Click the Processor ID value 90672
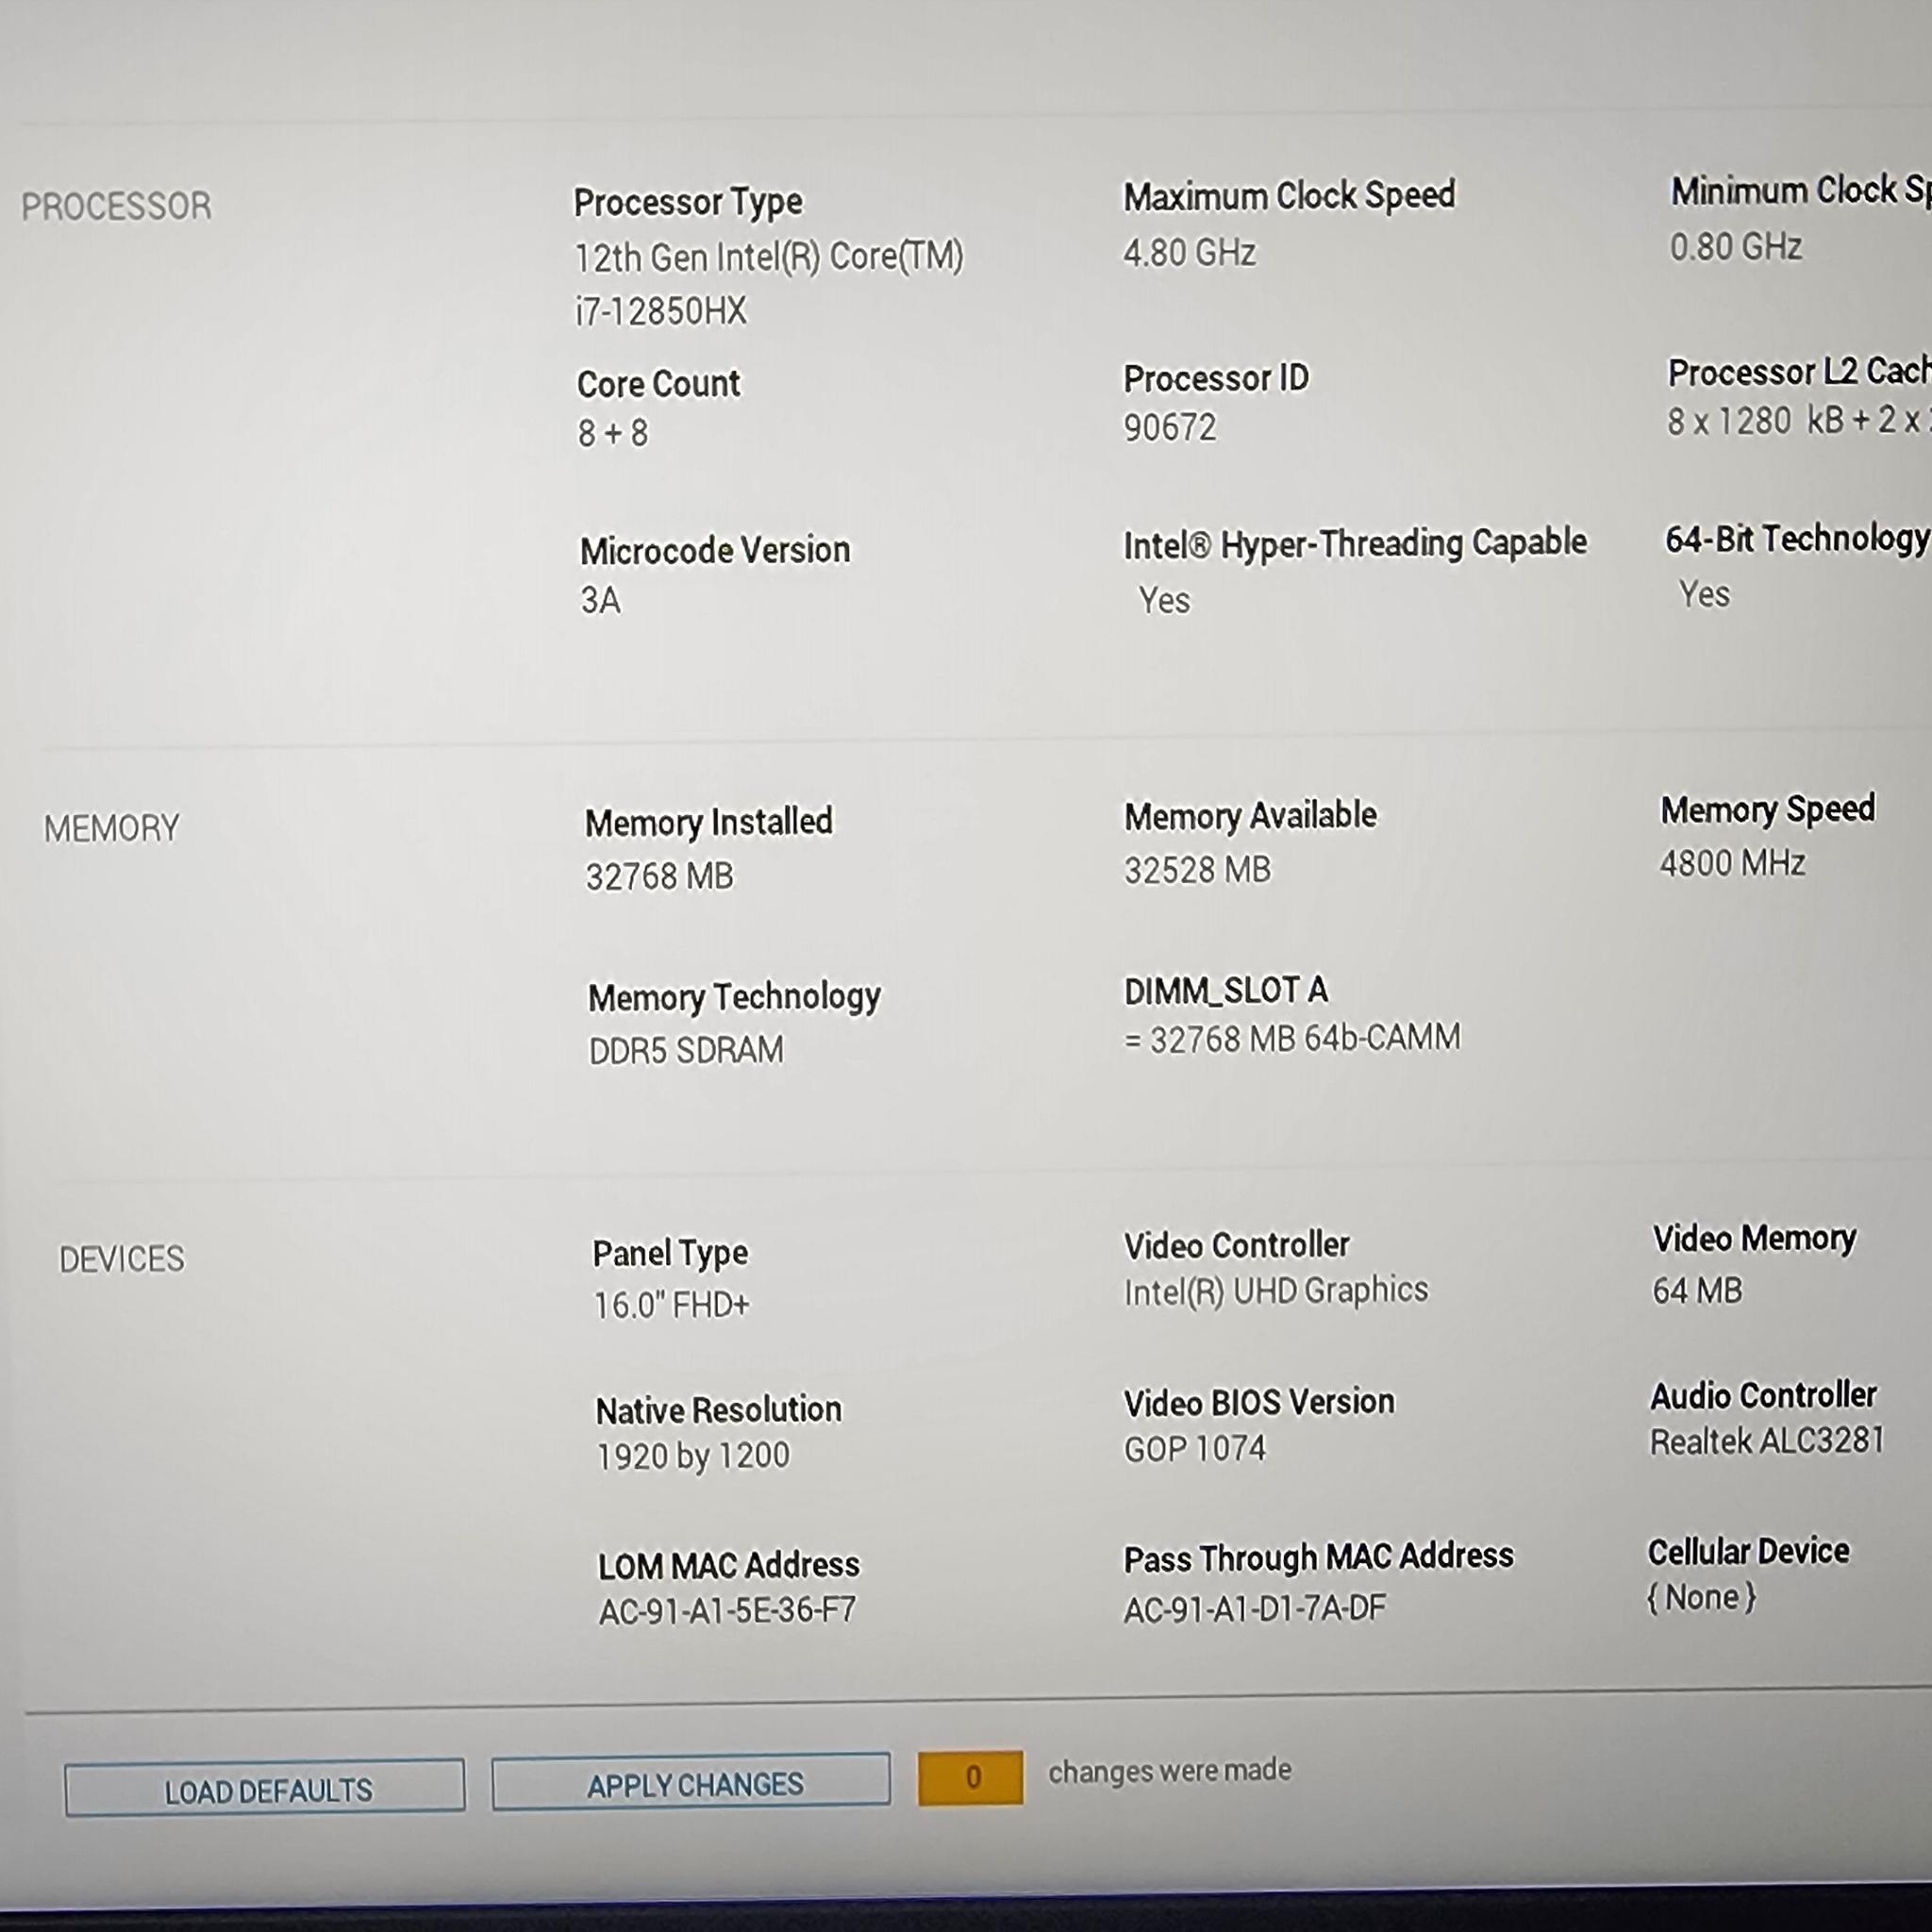 coord(1170,428)
